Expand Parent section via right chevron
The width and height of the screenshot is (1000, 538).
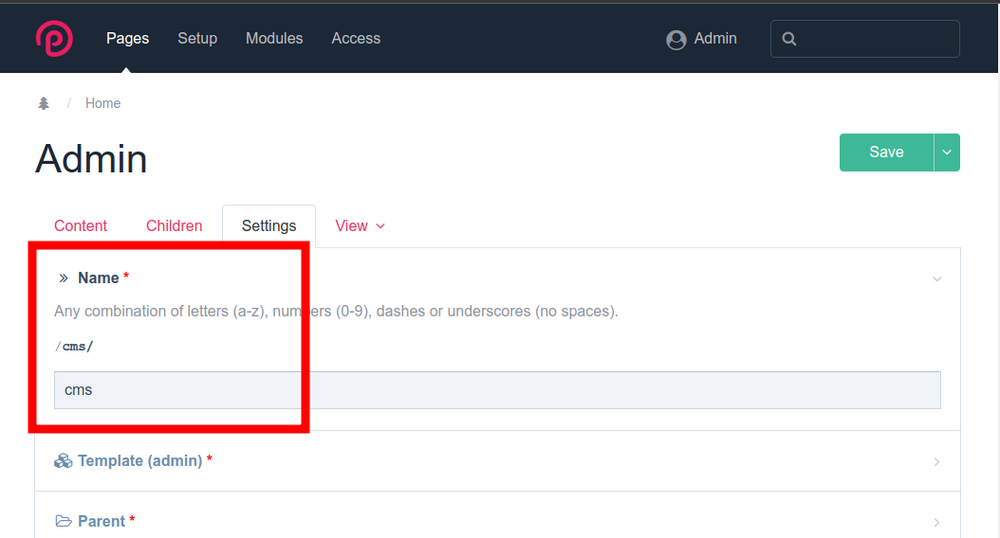(937, 522)
